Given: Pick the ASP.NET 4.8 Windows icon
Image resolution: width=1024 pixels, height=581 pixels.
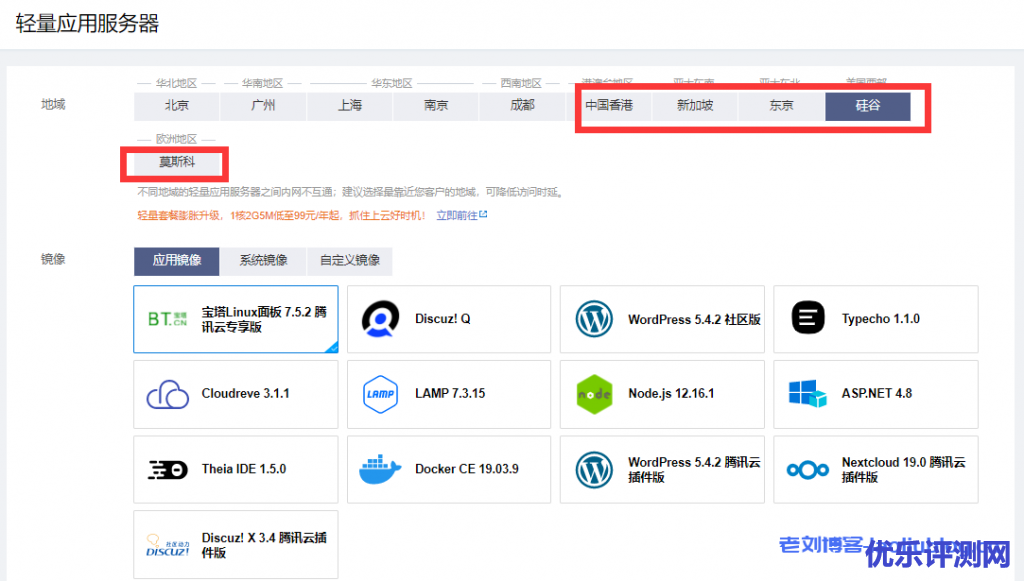Looking at the screenshot, I should click(x=808, y=394).
